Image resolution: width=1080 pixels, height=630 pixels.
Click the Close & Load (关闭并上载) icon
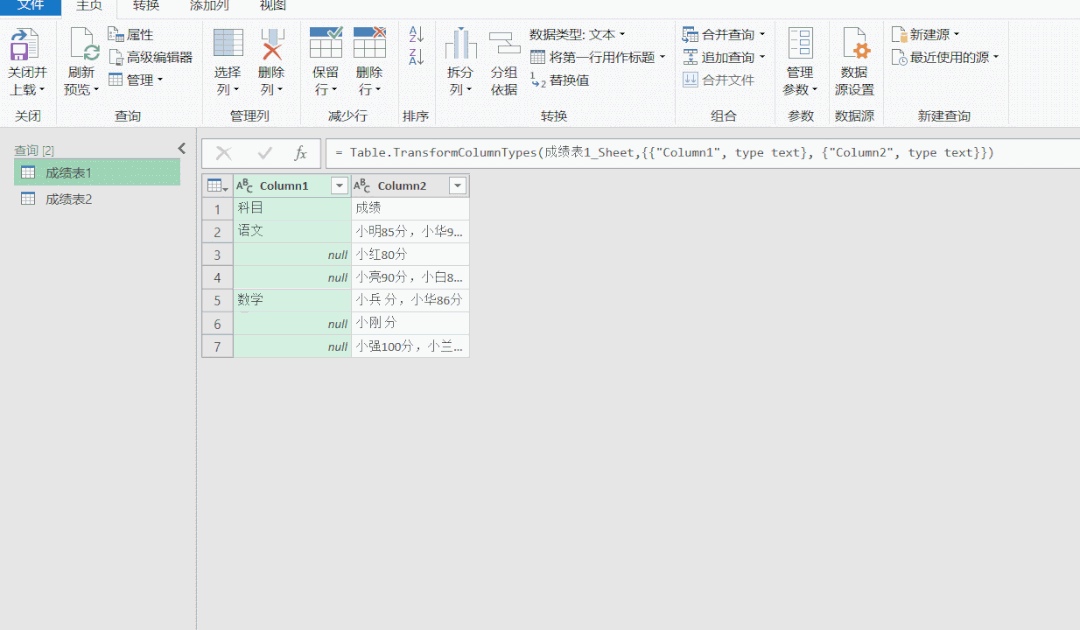(x=24, y=45)
